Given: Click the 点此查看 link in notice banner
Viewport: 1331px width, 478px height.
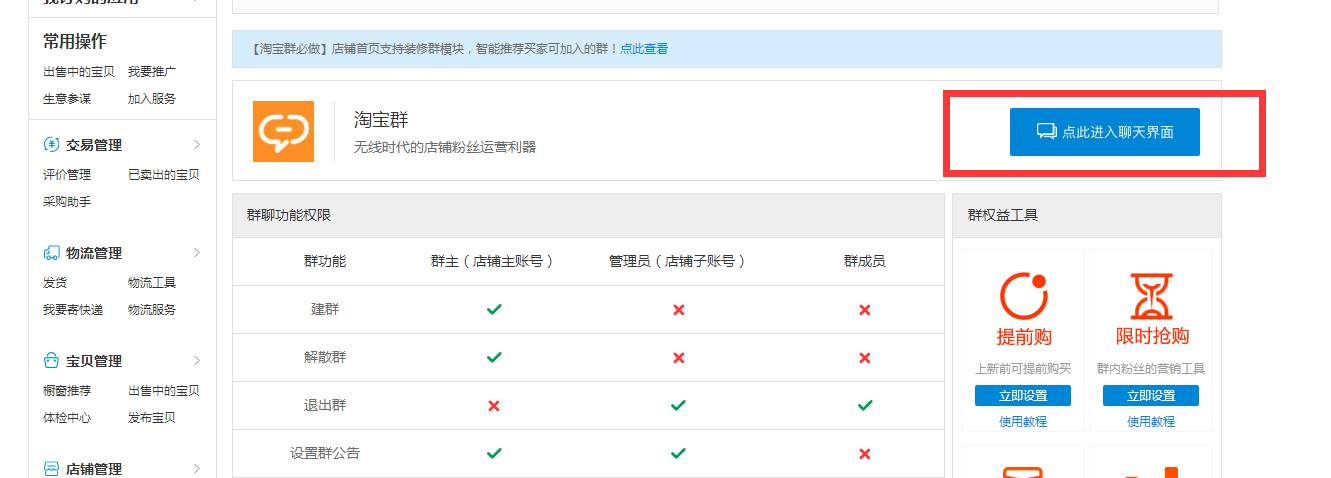Looking at the screenshot, I should [x=644, y=49].
